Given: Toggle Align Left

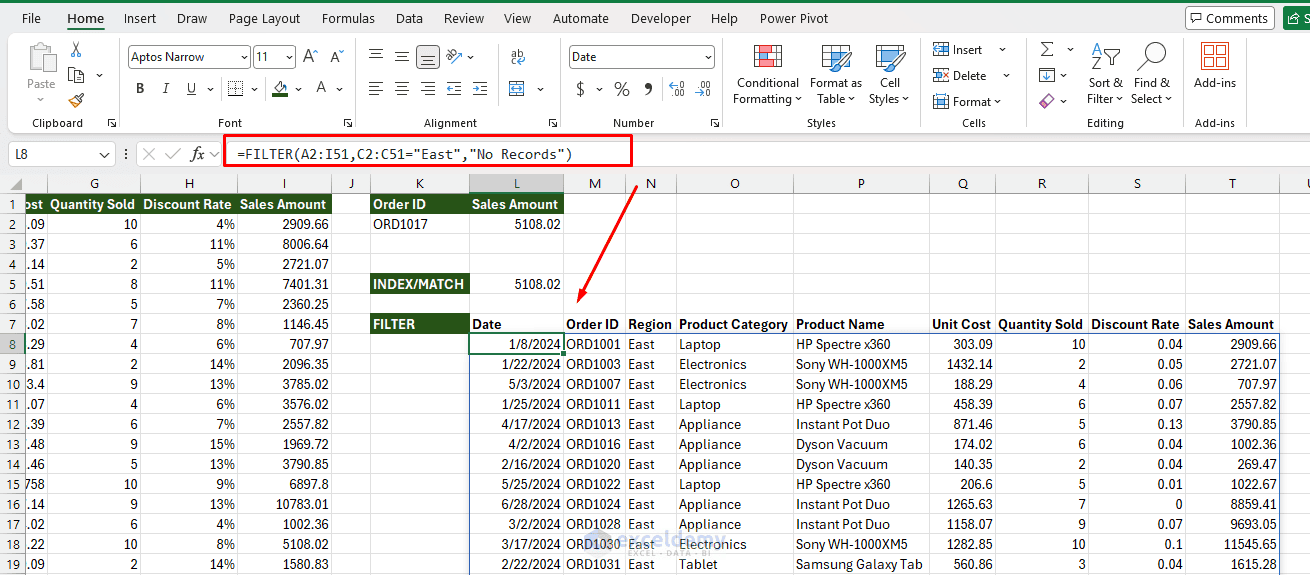Looking at the screenshot, I should click(x=376, y=89).
